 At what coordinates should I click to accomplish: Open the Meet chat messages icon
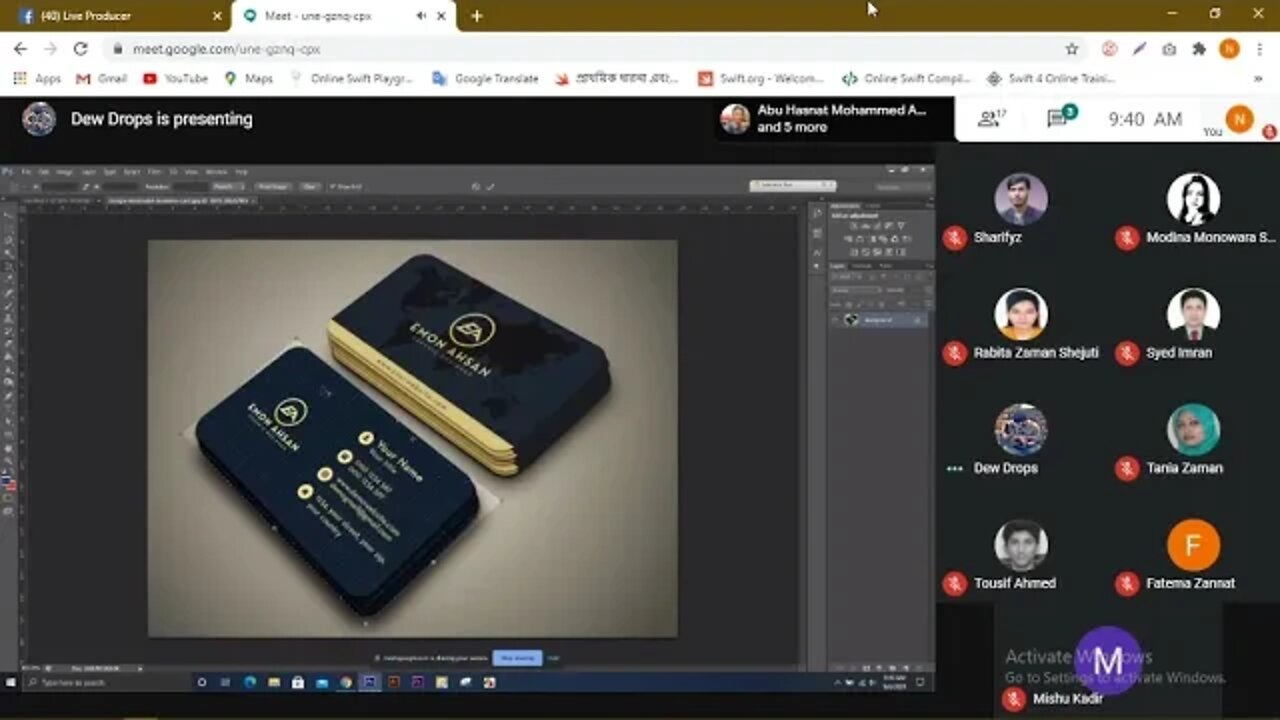click(x=1059, y=118)
